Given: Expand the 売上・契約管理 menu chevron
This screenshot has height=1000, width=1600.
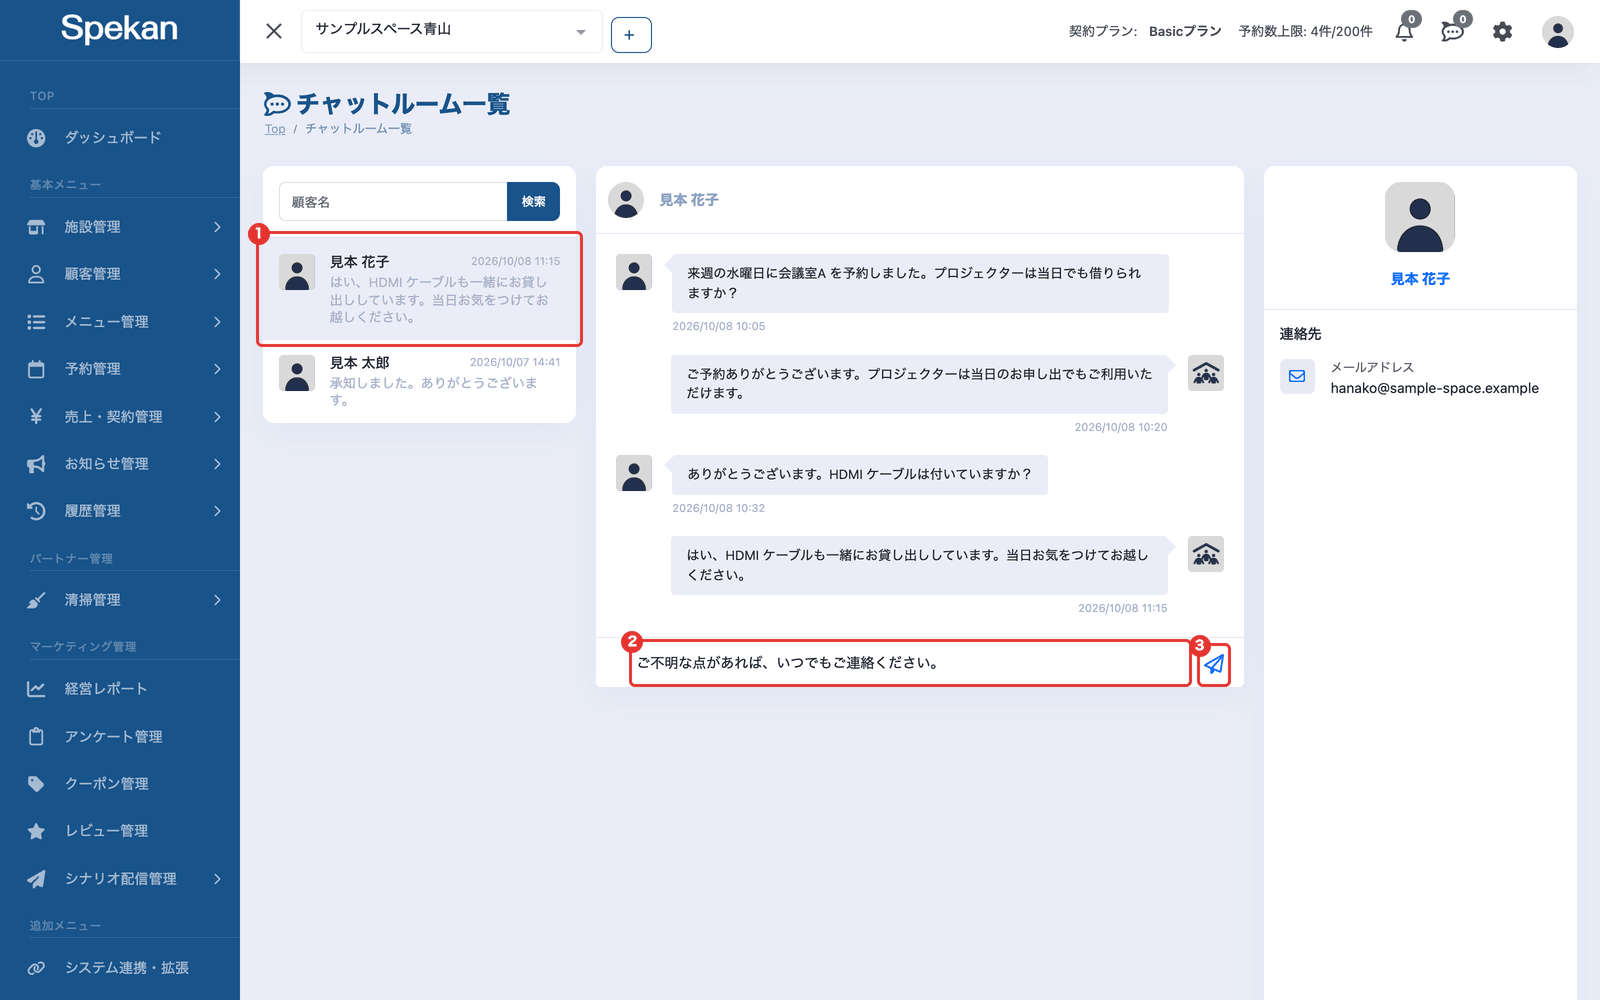Looking at the screenshot, I should [x=217, y=417].
